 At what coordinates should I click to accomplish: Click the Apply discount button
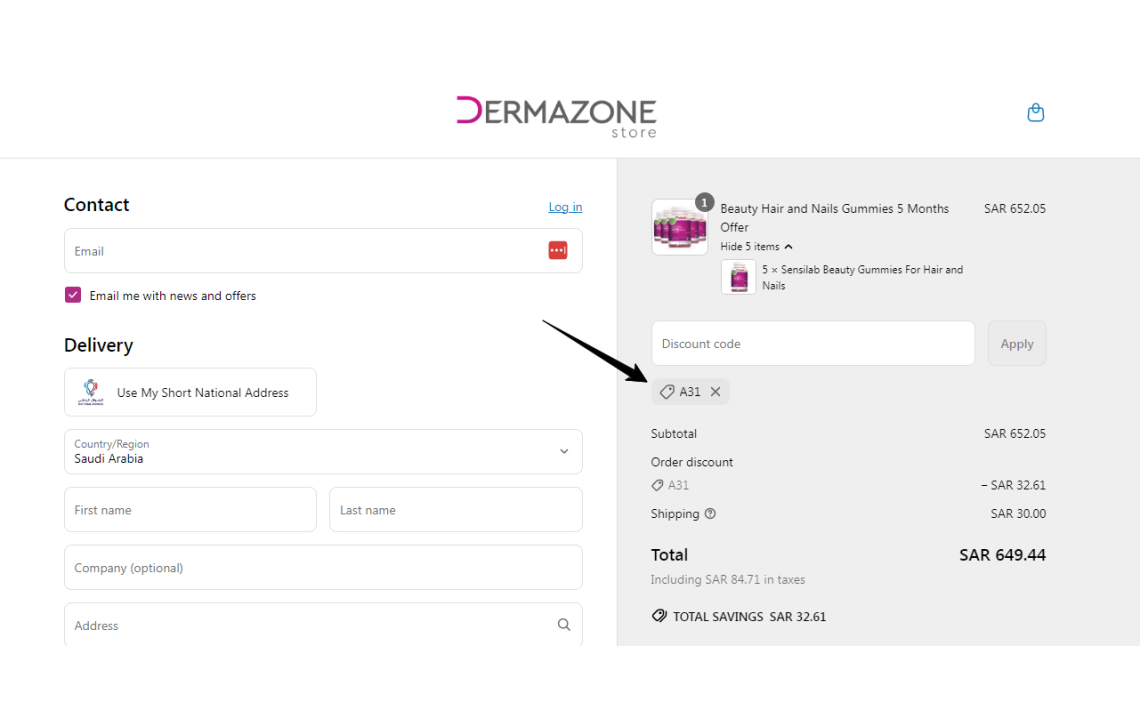coord(1016,343)
